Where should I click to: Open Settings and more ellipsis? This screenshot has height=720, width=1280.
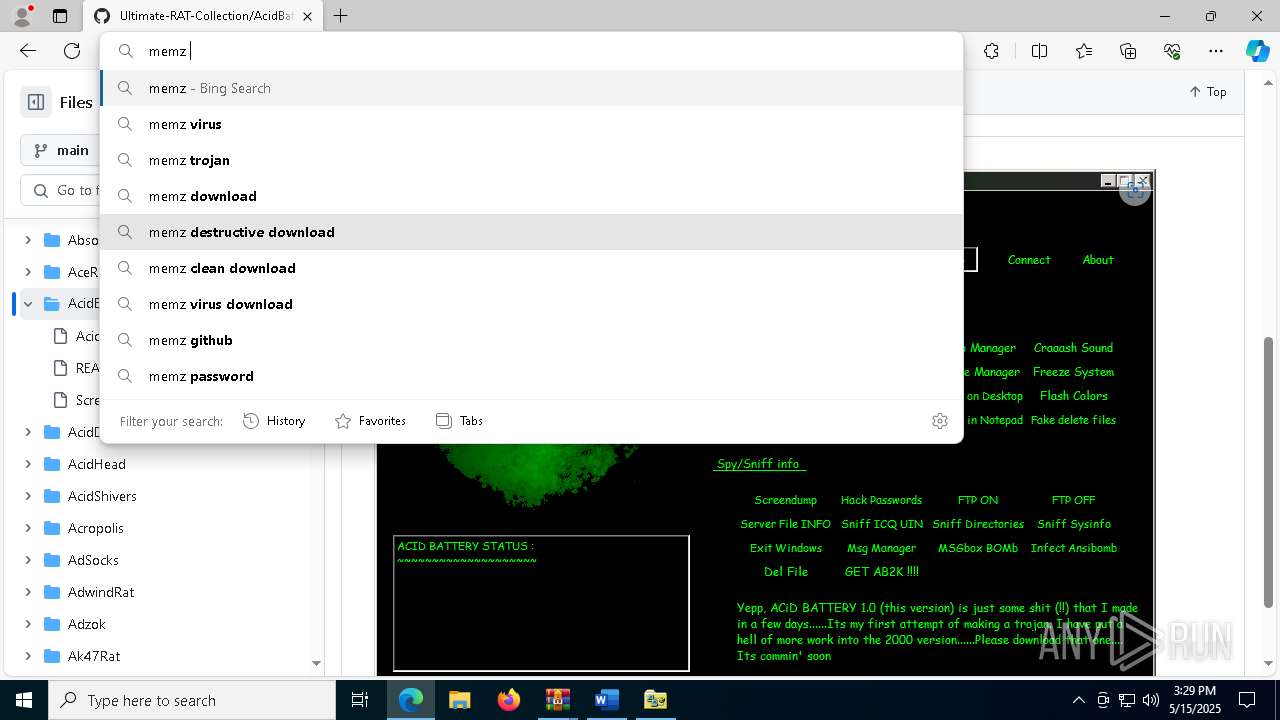pos(1216,51)
